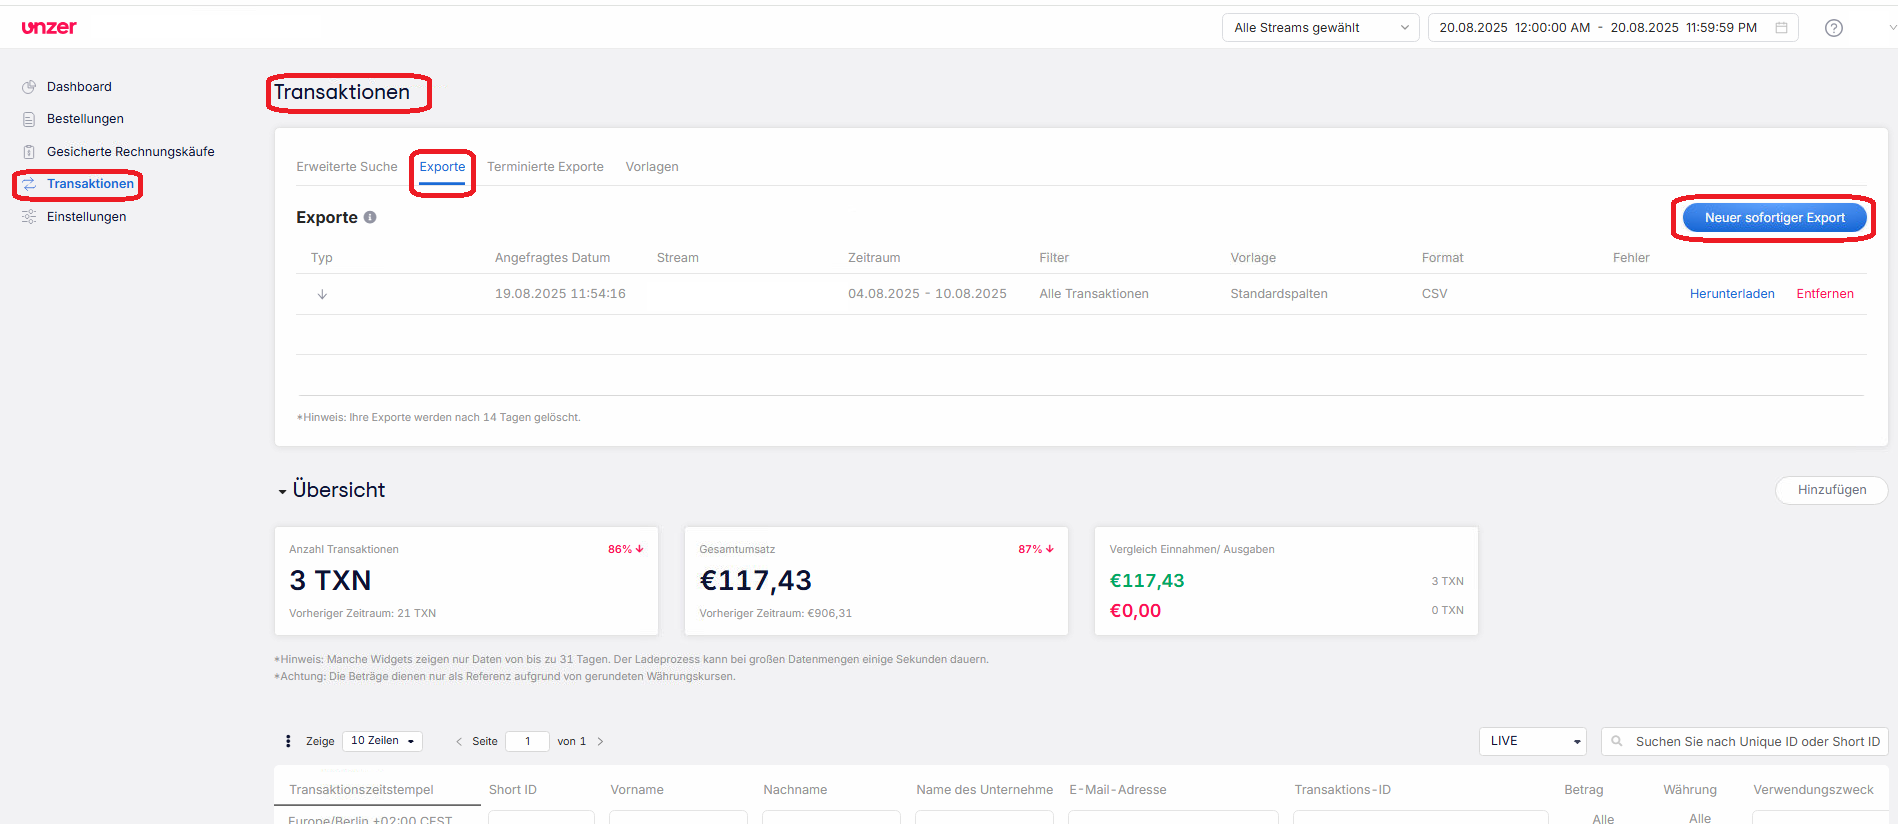Open the help question mark icon
This screenshot has width=1898, height=824.
tap(1833, 28)
